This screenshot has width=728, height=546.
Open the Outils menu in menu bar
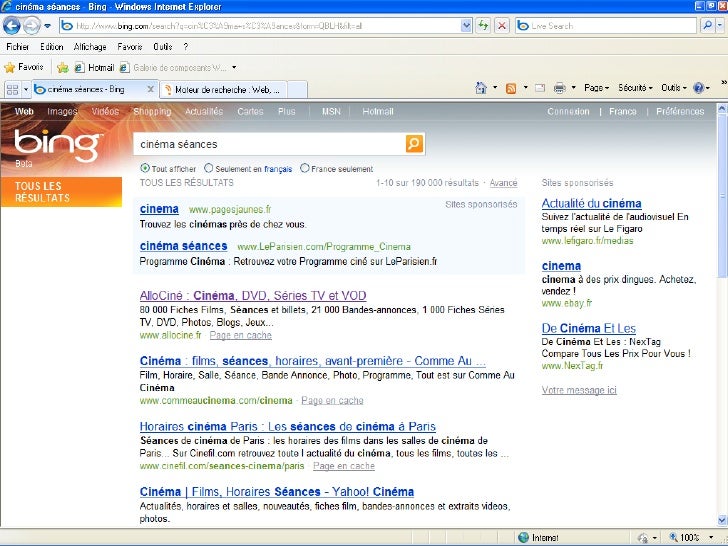(x=162, y=46)
